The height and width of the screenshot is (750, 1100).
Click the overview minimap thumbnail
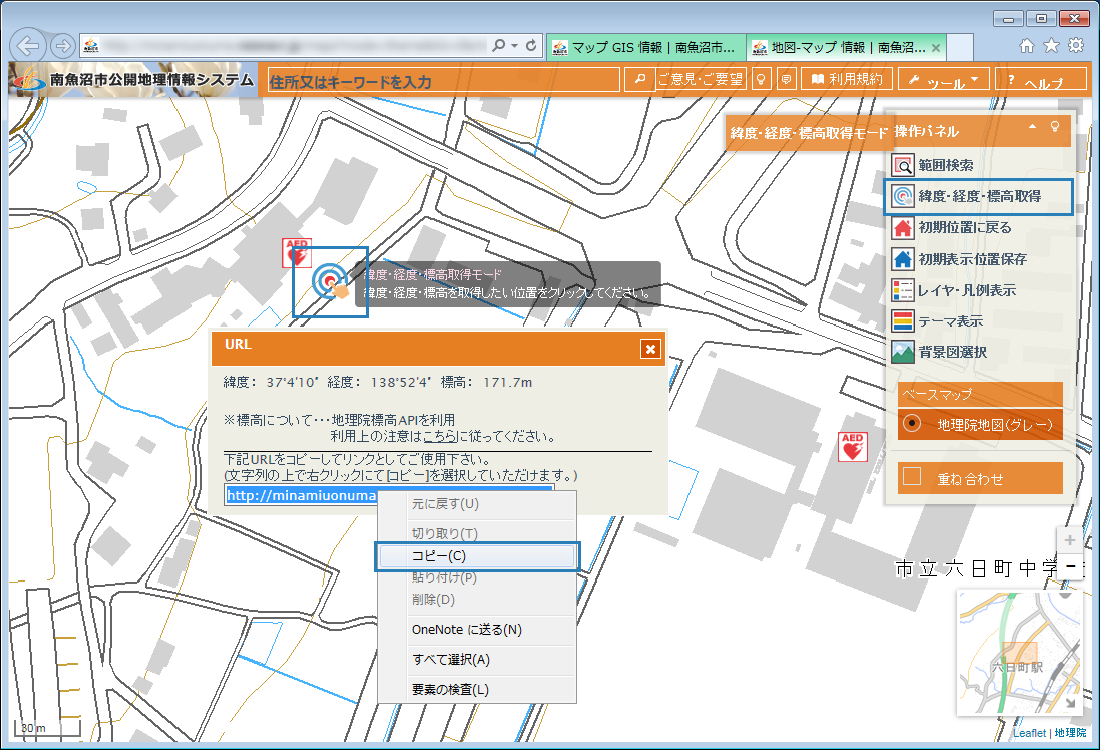tap(1021, 653)
